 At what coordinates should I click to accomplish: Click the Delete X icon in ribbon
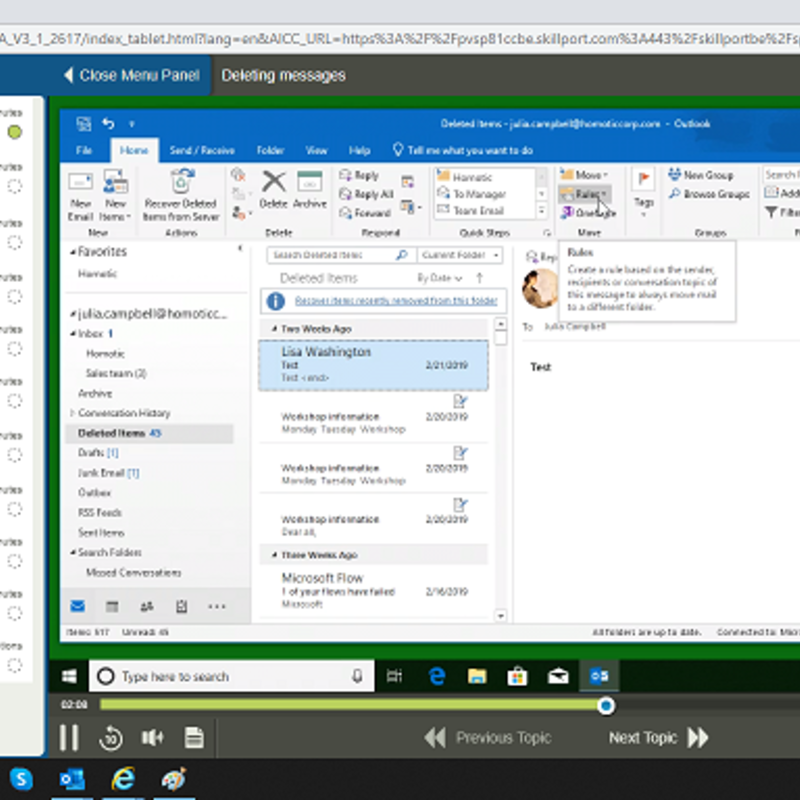tap(274, 190)
